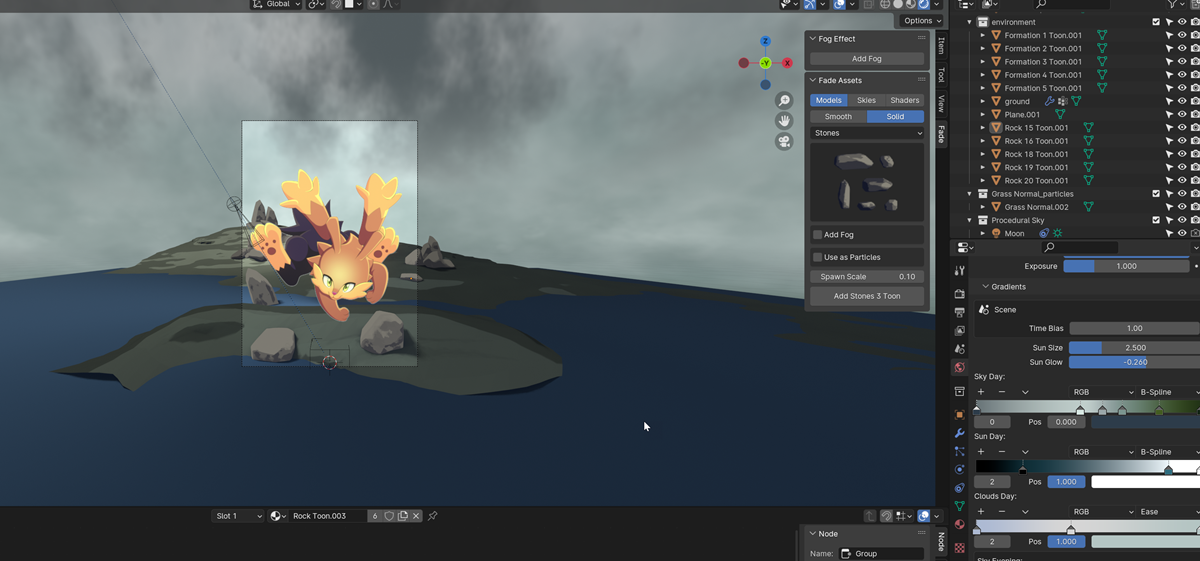The image size is (1200, 561).
Task: Open the Options dropdown in viewport header
Action: 920,20
